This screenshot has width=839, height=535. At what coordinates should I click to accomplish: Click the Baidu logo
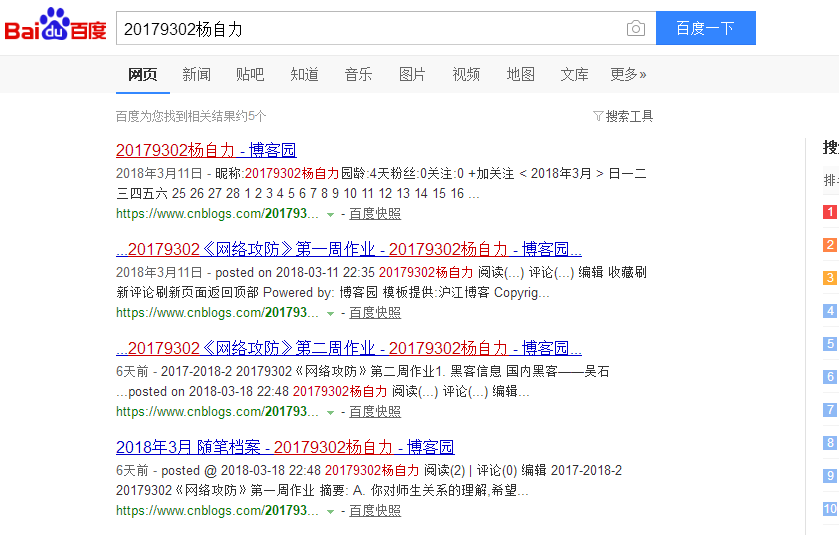tap(56, 25)
